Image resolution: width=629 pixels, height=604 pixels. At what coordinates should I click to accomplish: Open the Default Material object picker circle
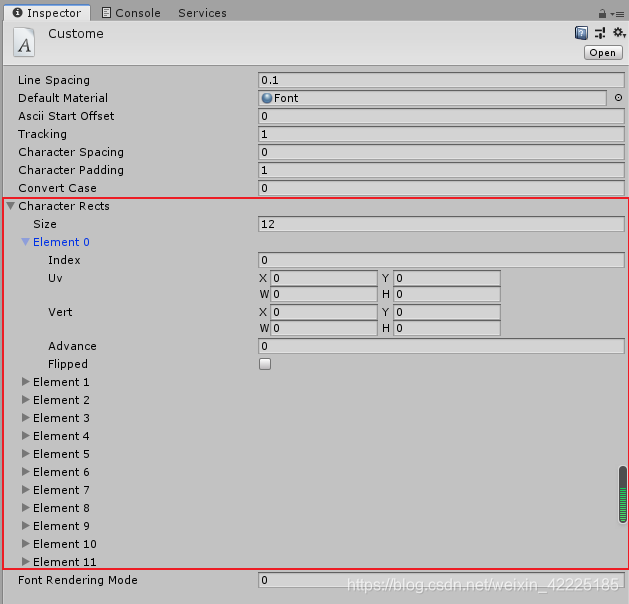coord(618,97)
